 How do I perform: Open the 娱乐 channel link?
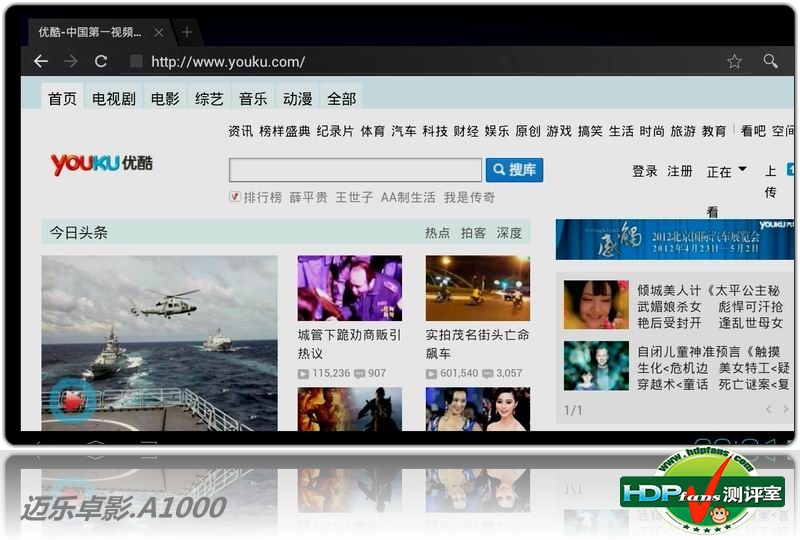[x=497, y=131]
